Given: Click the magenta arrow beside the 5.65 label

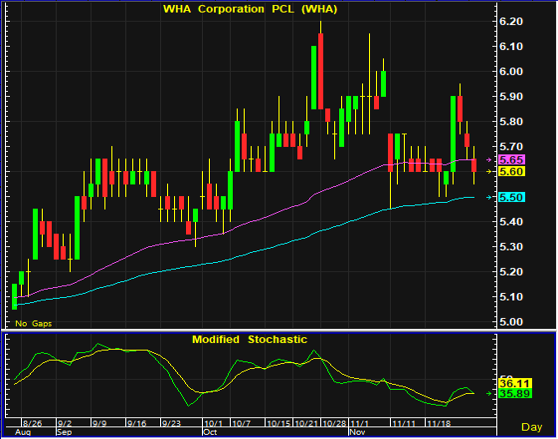Looking at the screenshot, I should point(489,160).
